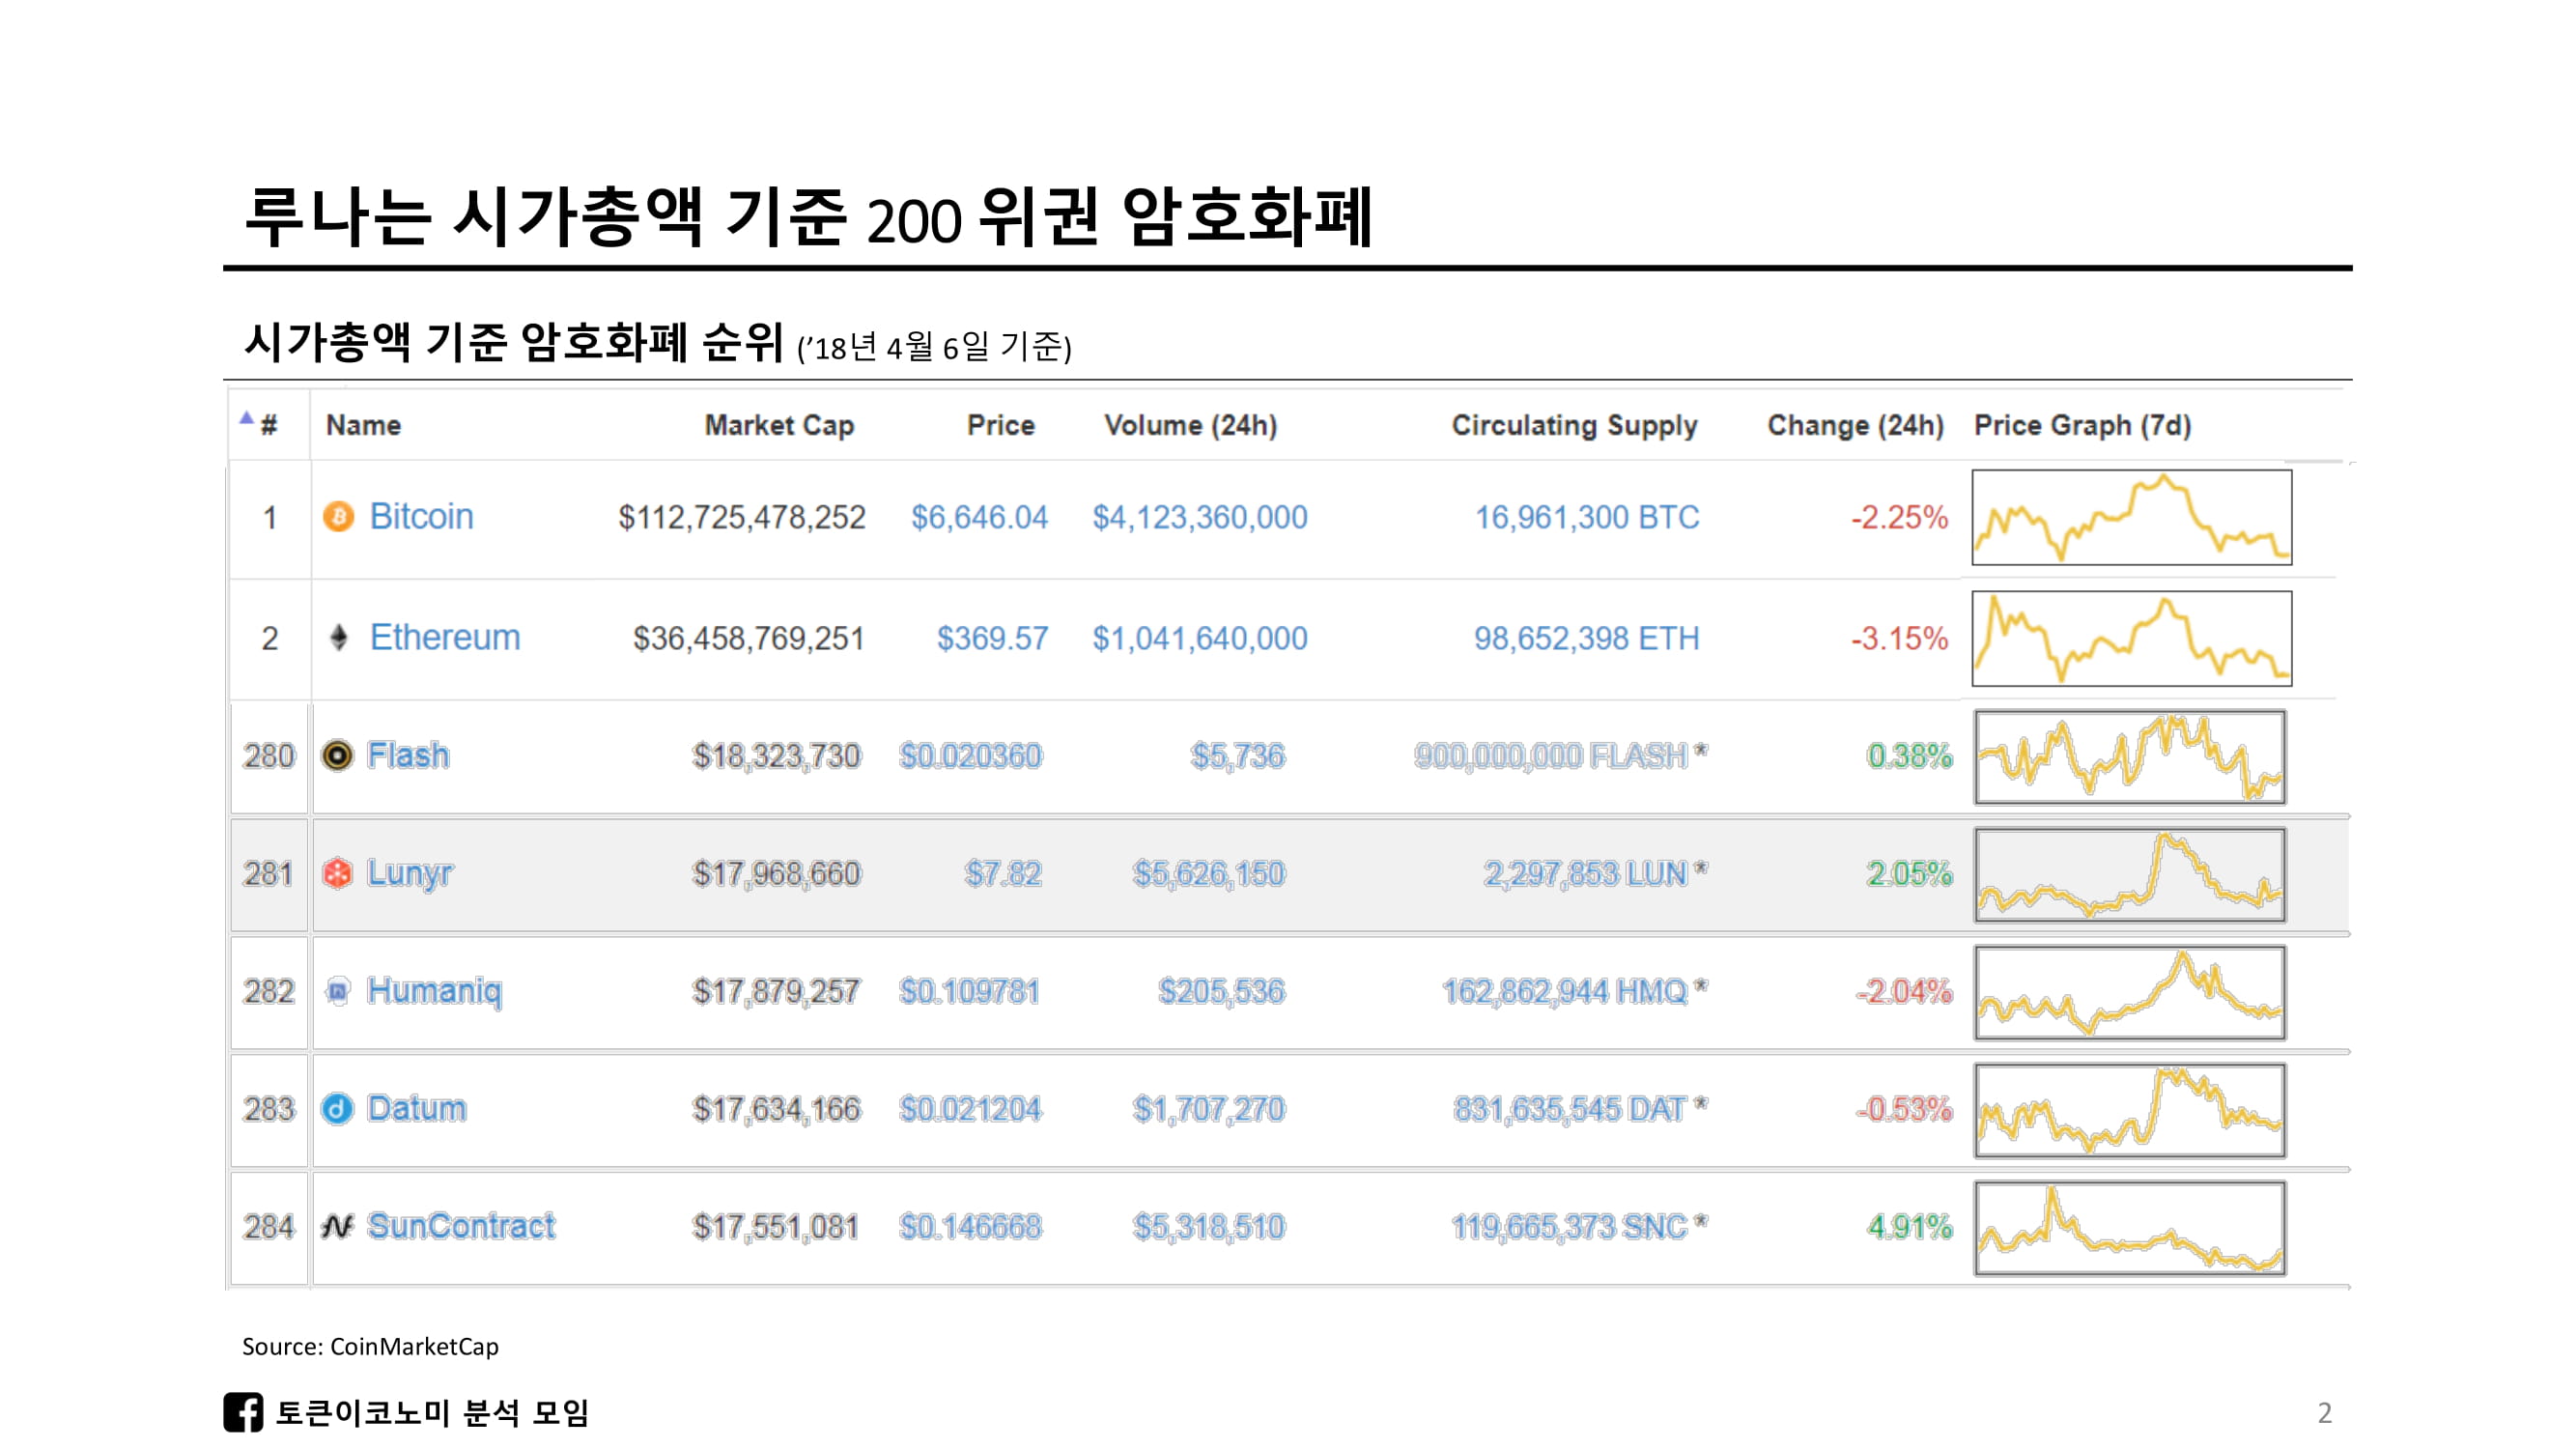Click Humaniq price $0.109781
The height and width of the screenshot is (1449, 2576).
[x=969, y=992]
